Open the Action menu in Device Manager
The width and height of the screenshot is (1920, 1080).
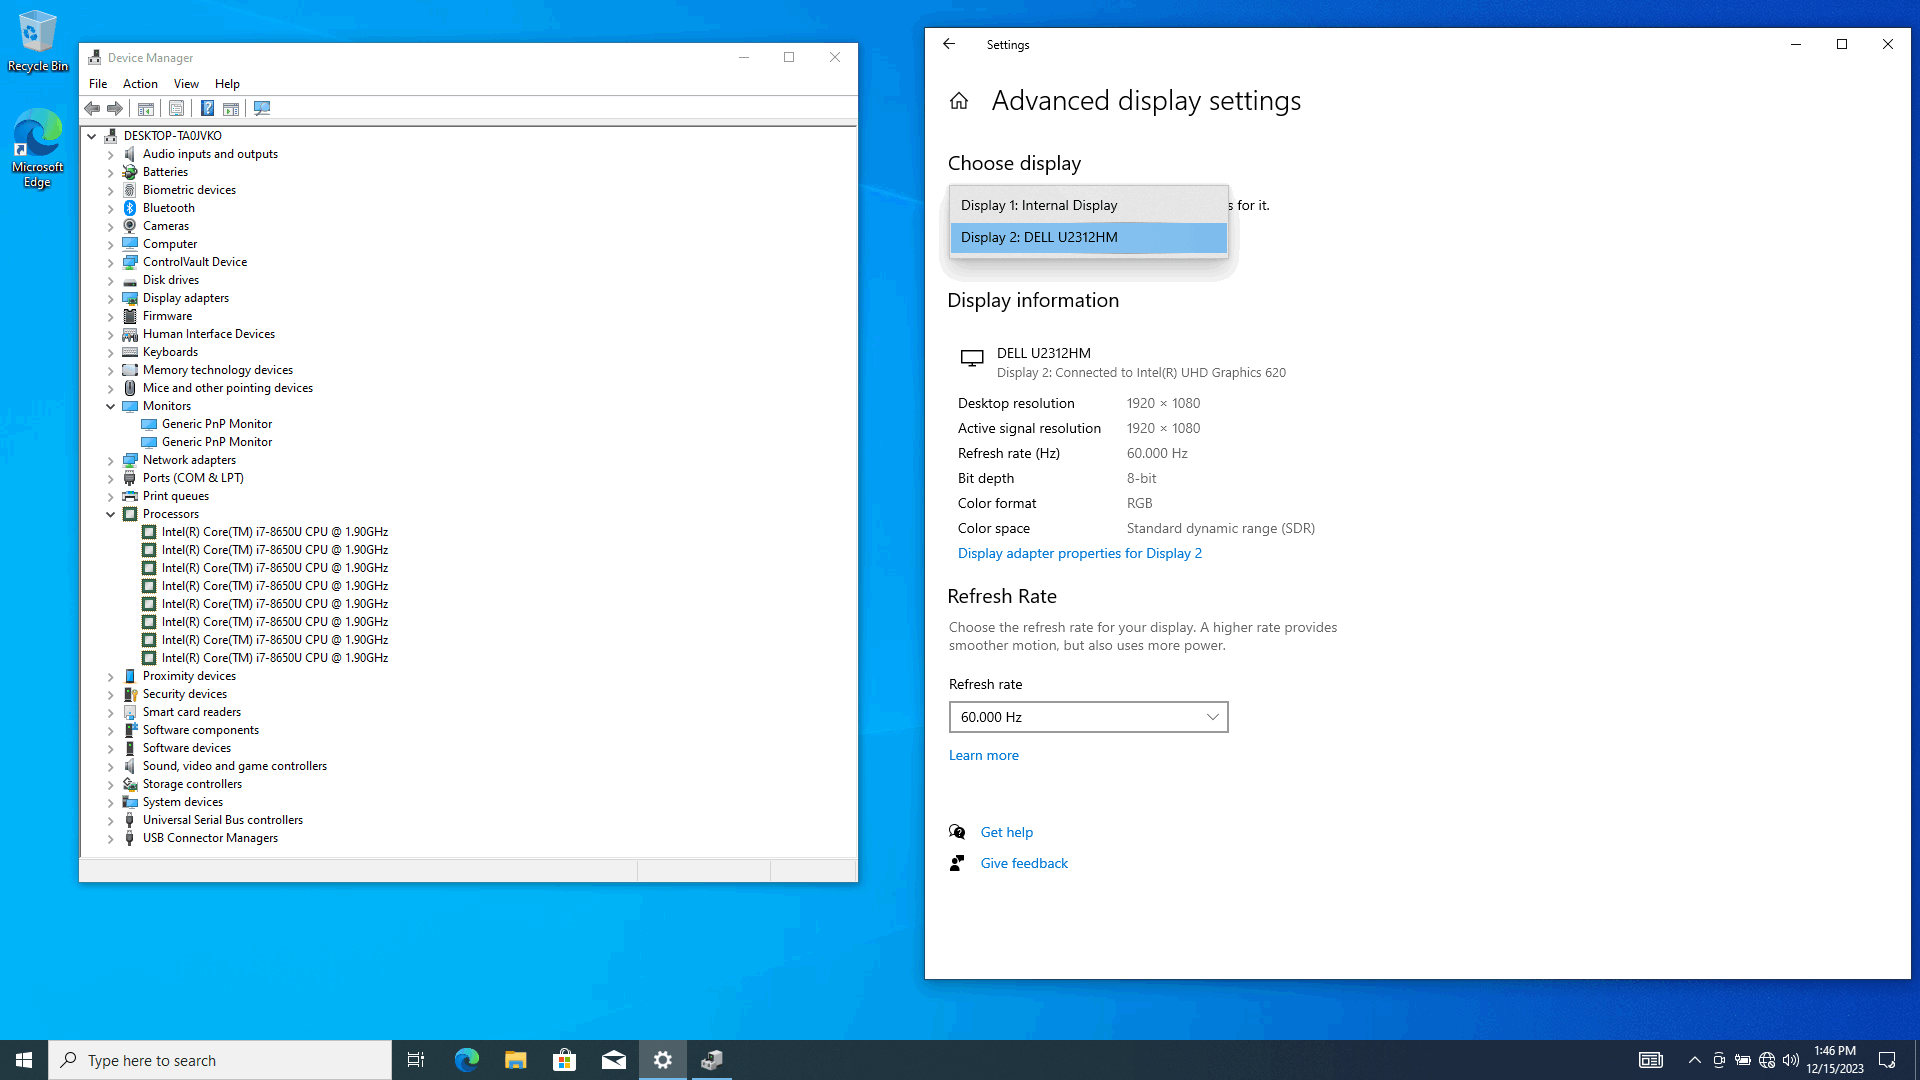pos(140,84)
